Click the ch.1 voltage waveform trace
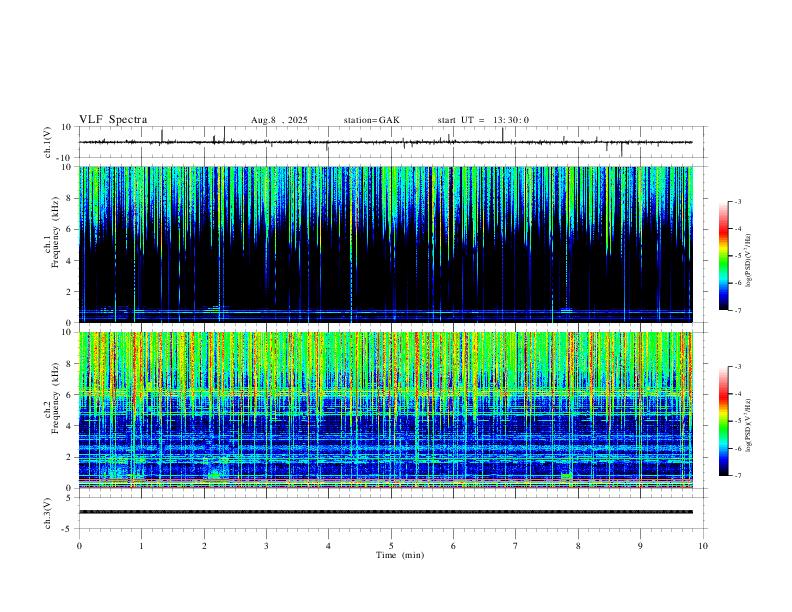Screen dimensions: 792x612 [x=385, y=142]
